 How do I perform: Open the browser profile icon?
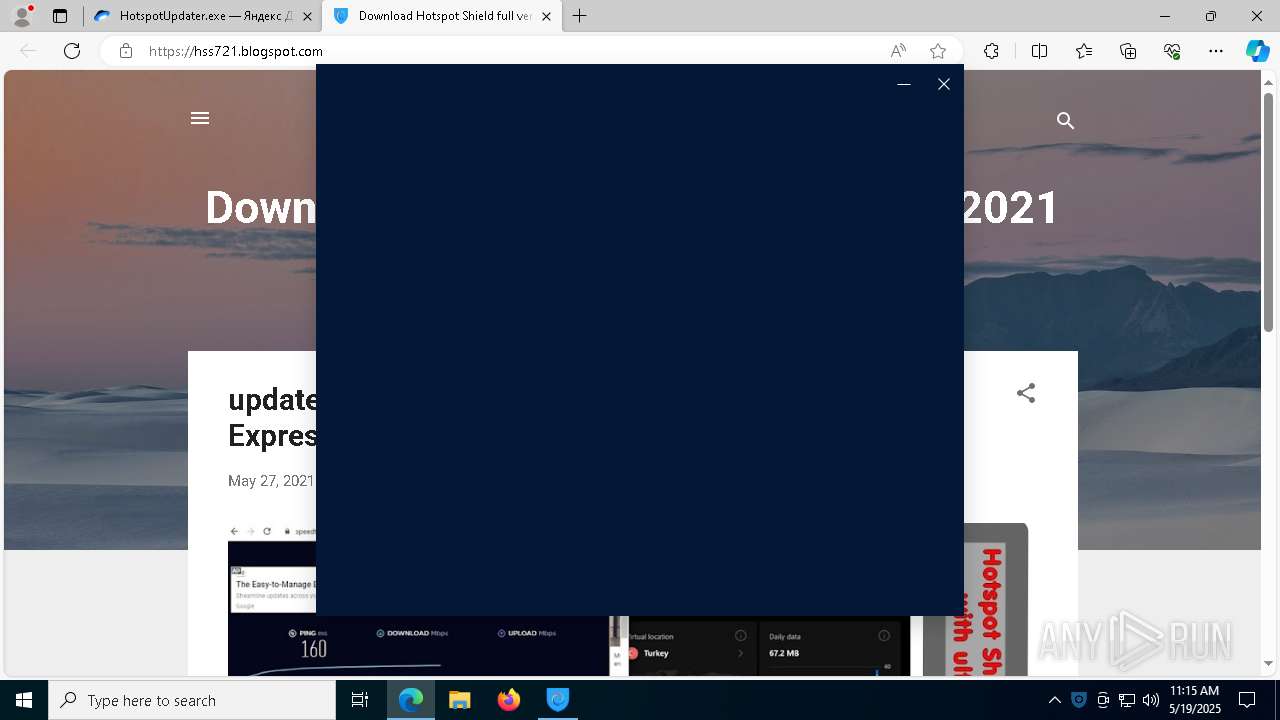click(x=22, y=16)
